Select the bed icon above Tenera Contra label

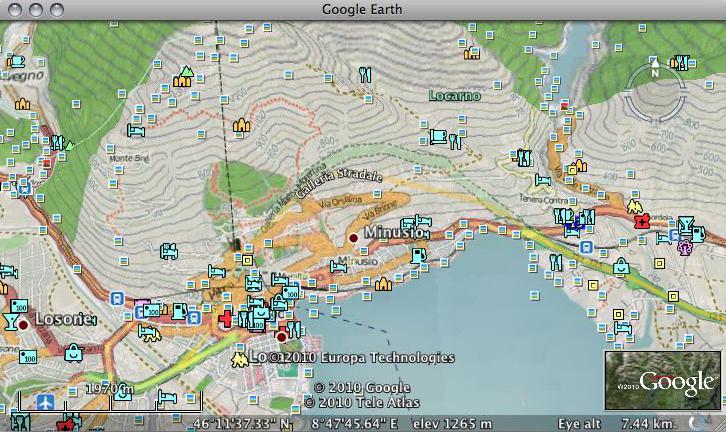coord(543,180)
